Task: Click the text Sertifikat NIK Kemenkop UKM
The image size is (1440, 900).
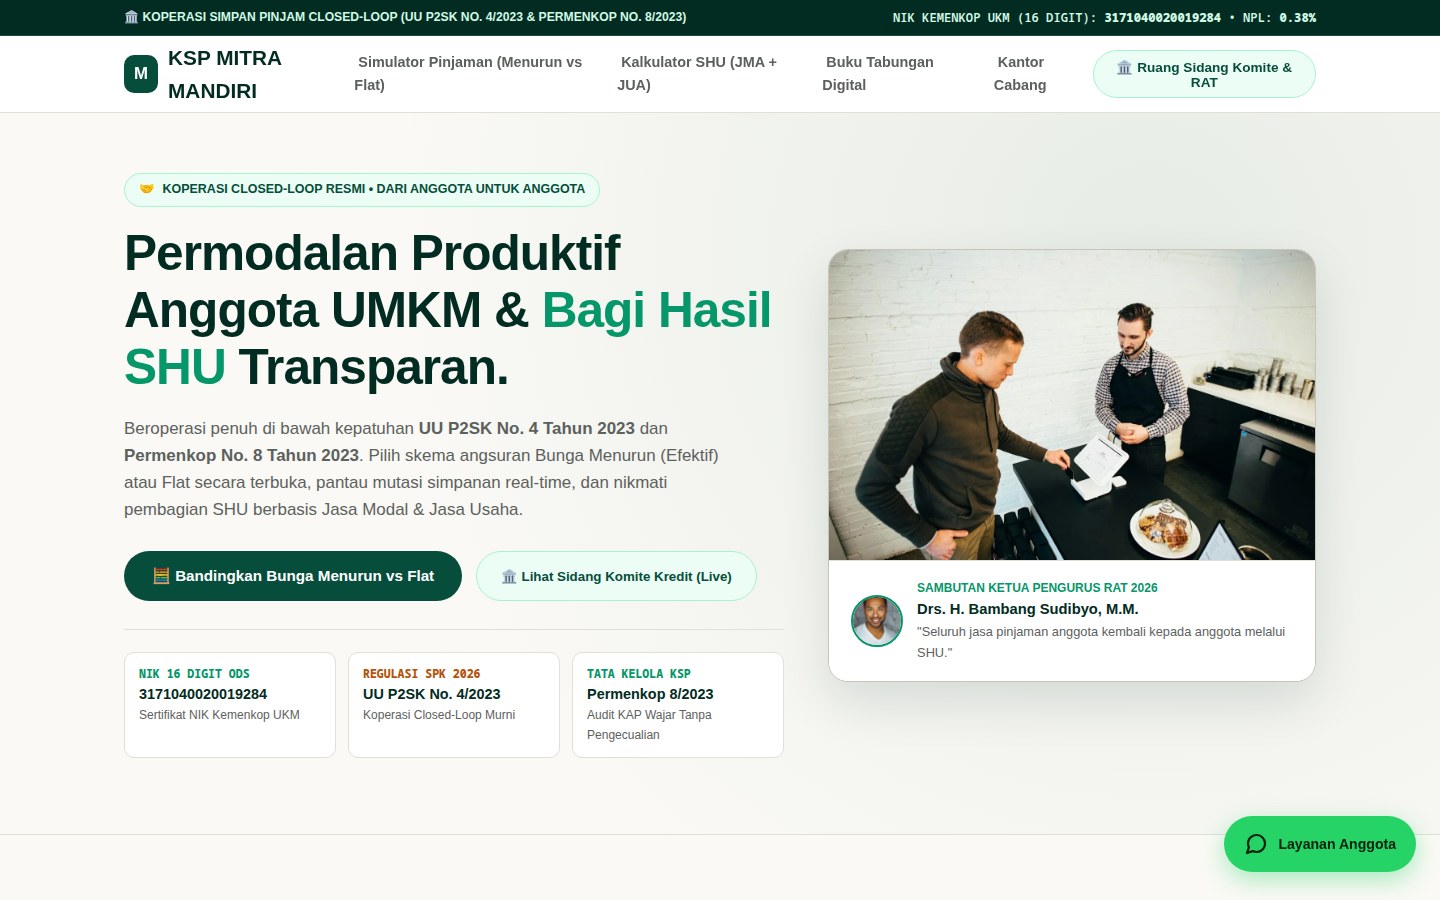Action: coord(219,715)
